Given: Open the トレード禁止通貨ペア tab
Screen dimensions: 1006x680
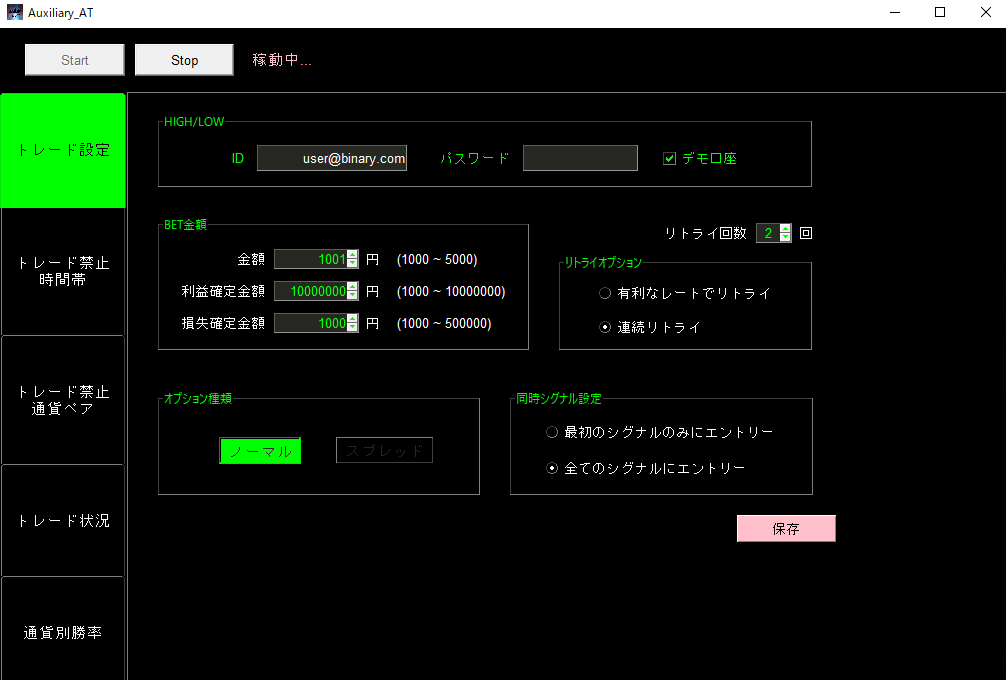Looking at the screenshot, I should tap(63, 400).
